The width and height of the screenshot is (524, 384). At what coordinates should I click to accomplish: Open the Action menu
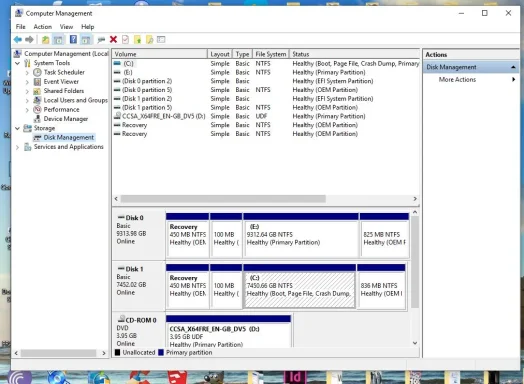(x=42, y=27)
